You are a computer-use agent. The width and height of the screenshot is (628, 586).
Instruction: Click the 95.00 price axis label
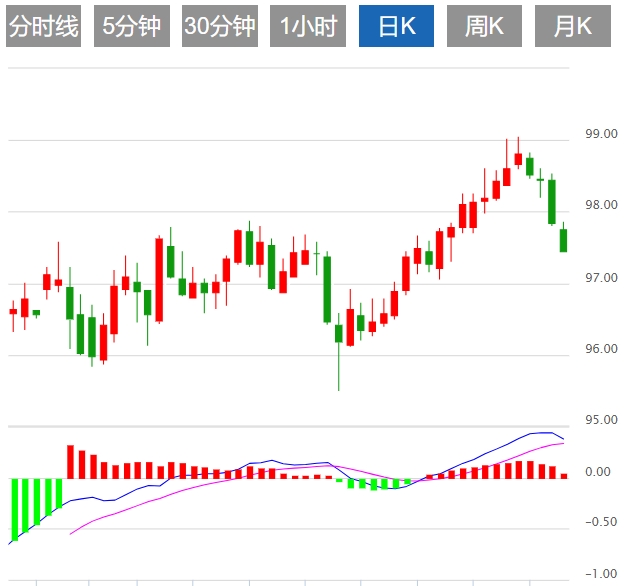tap(601, 420)
